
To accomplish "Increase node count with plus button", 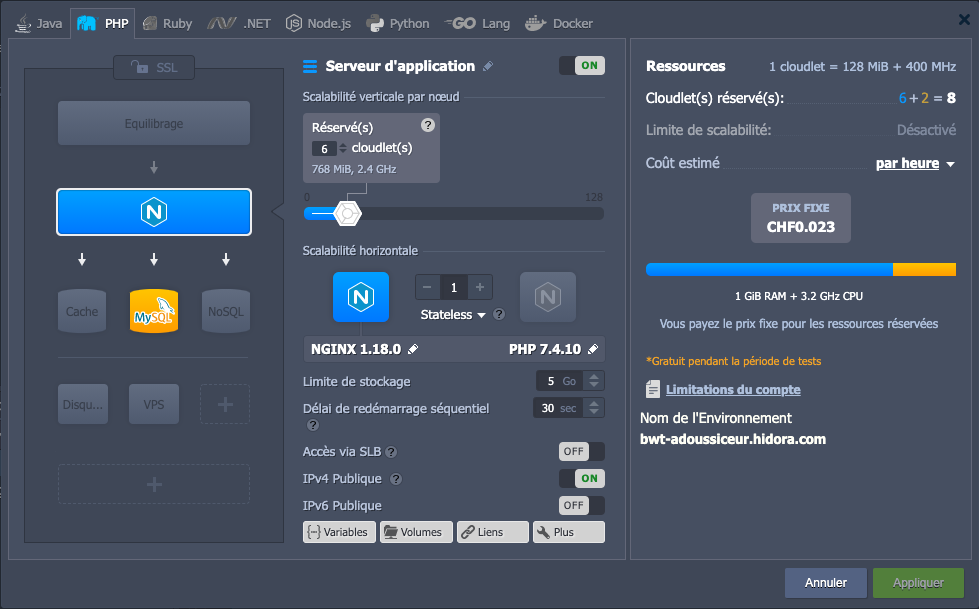I will (480, 287).
